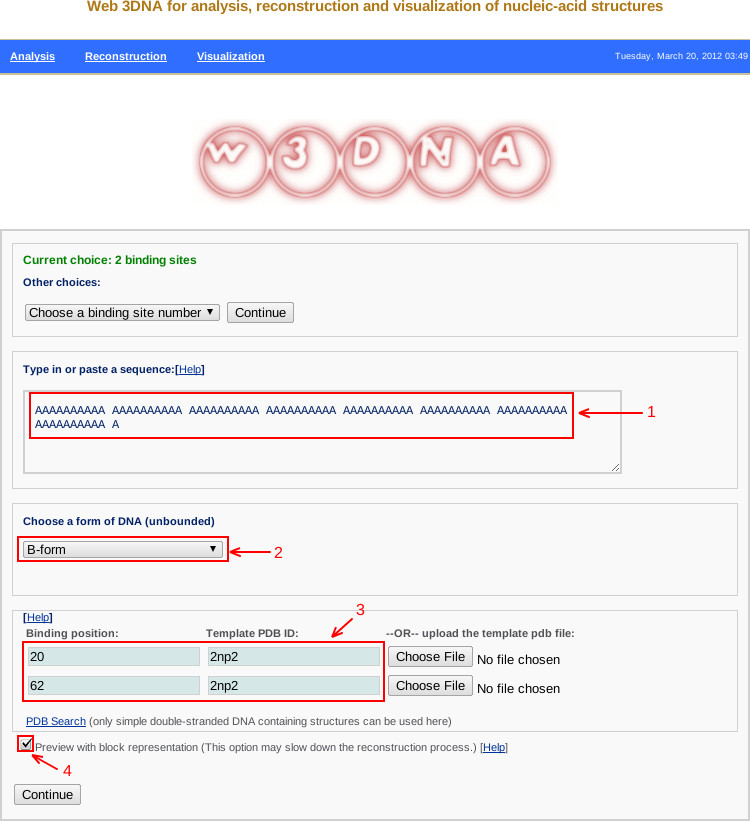Click binding position field containing 20
Screen dimensions: 750x821
pyautogui.click(x=114, y=657)
